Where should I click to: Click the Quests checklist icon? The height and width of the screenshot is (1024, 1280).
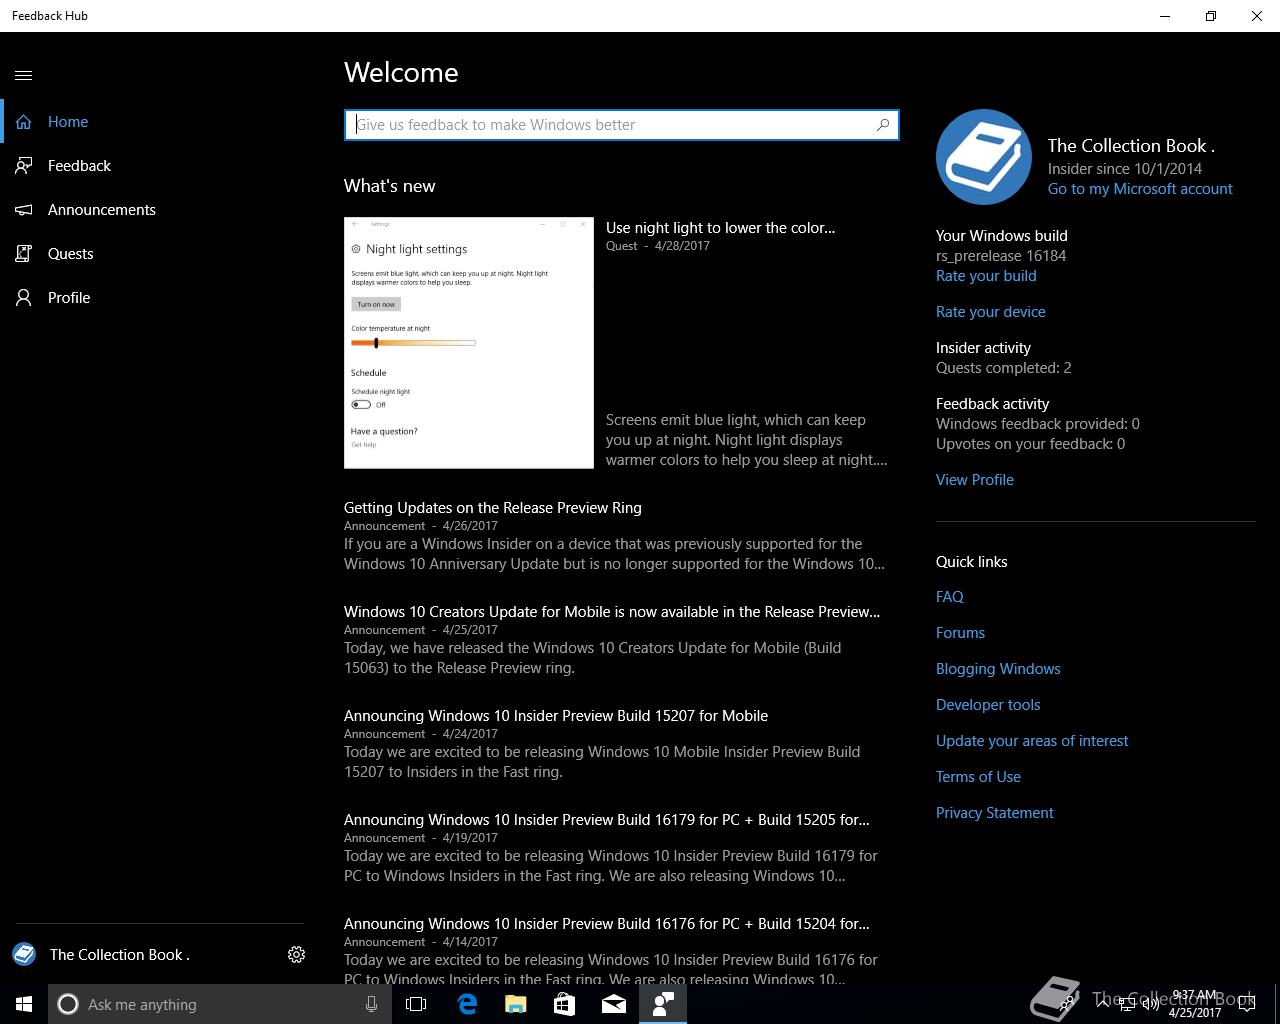coord(24,254)
